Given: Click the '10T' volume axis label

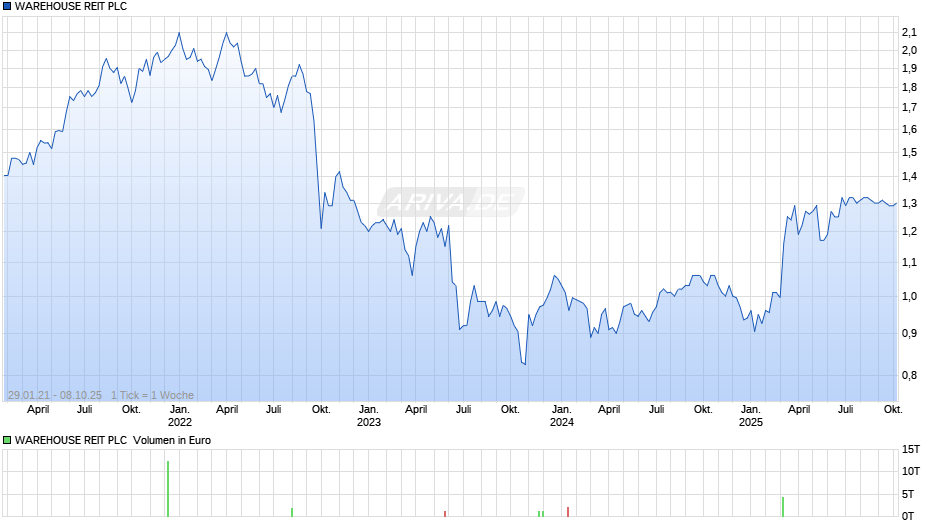Looking at the screenshot, I should coord(911,471).
